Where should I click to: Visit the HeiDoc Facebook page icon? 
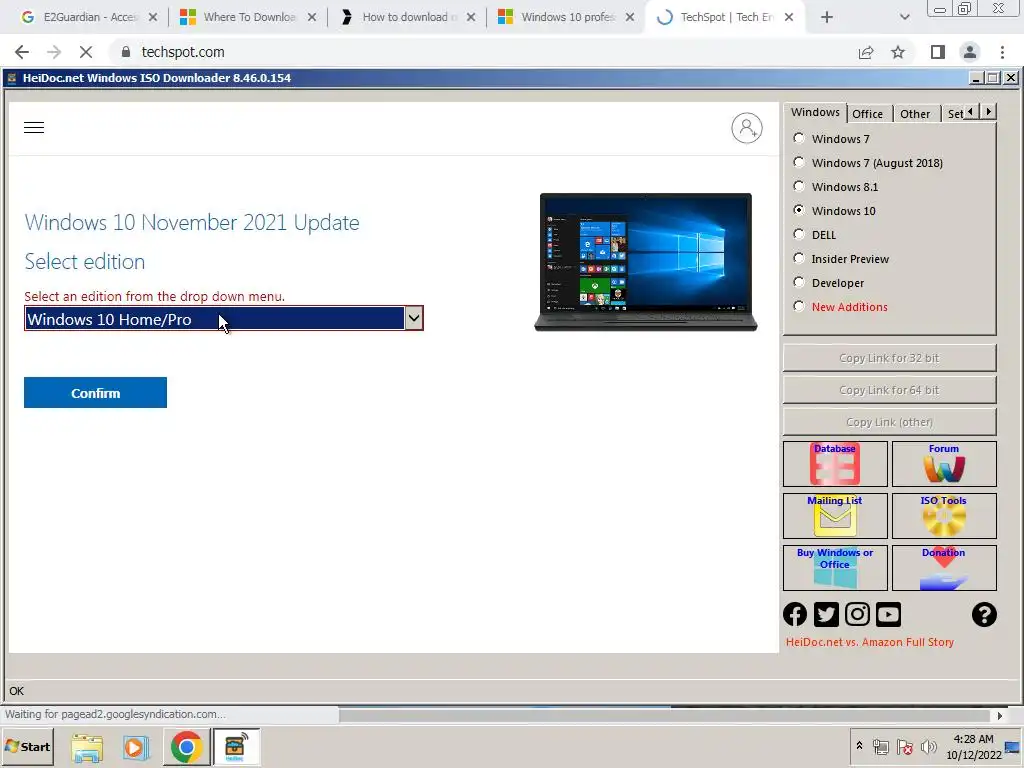(x=795, y=615)
